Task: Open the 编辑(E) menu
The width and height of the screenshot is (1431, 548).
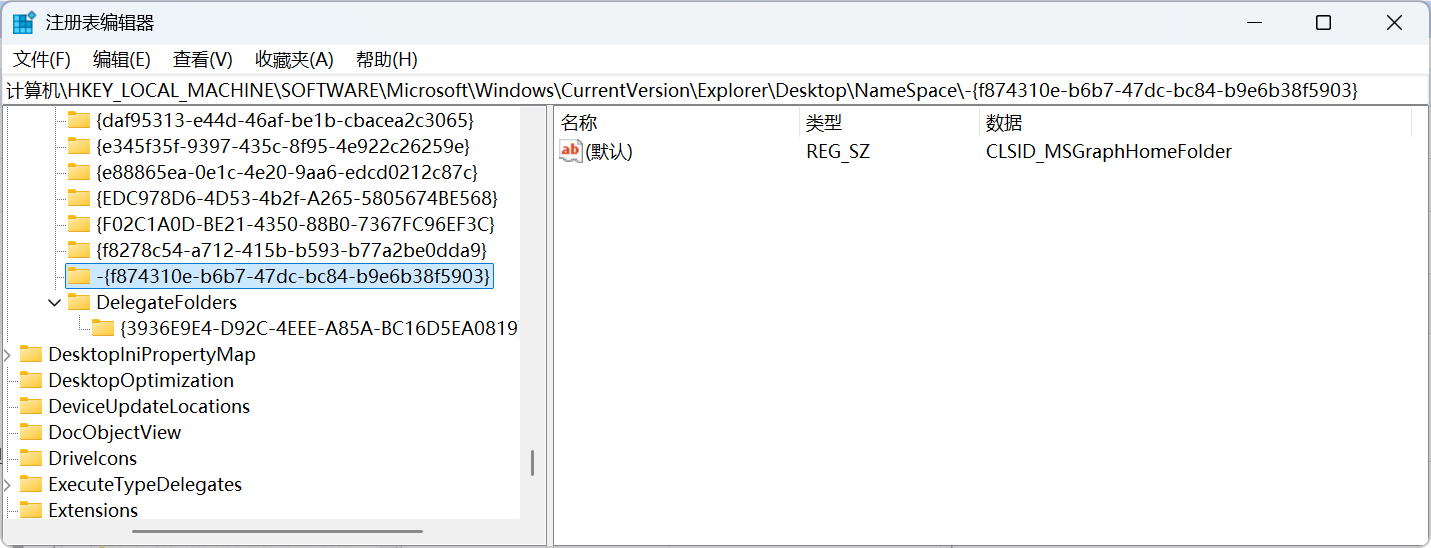Action: 122,59
